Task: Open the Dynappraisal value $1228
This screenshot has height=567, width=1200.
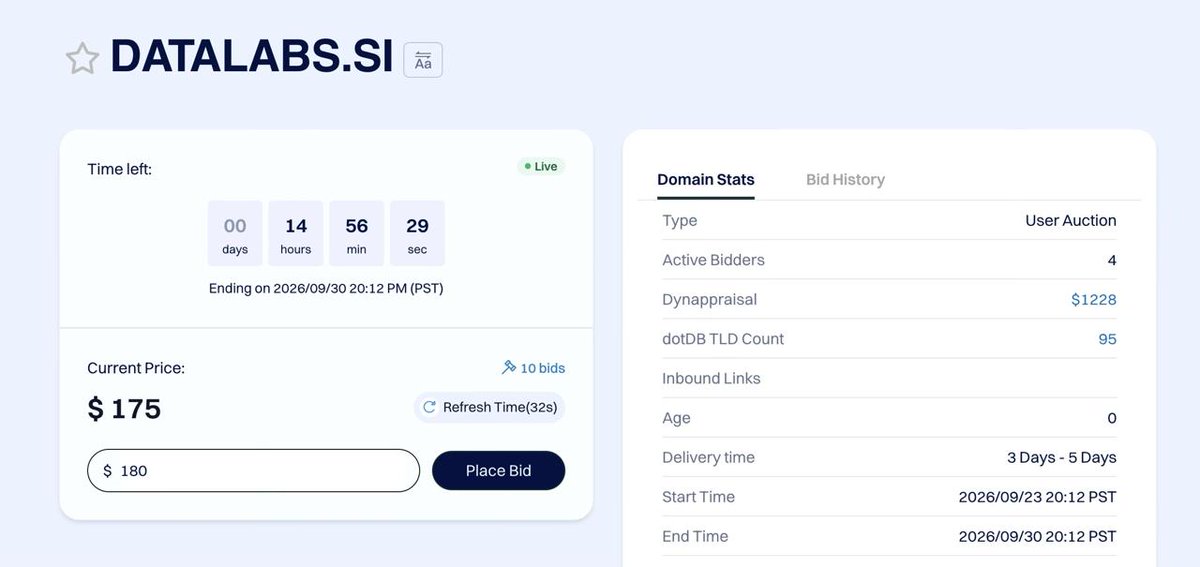Action: tap(1094, 299)
